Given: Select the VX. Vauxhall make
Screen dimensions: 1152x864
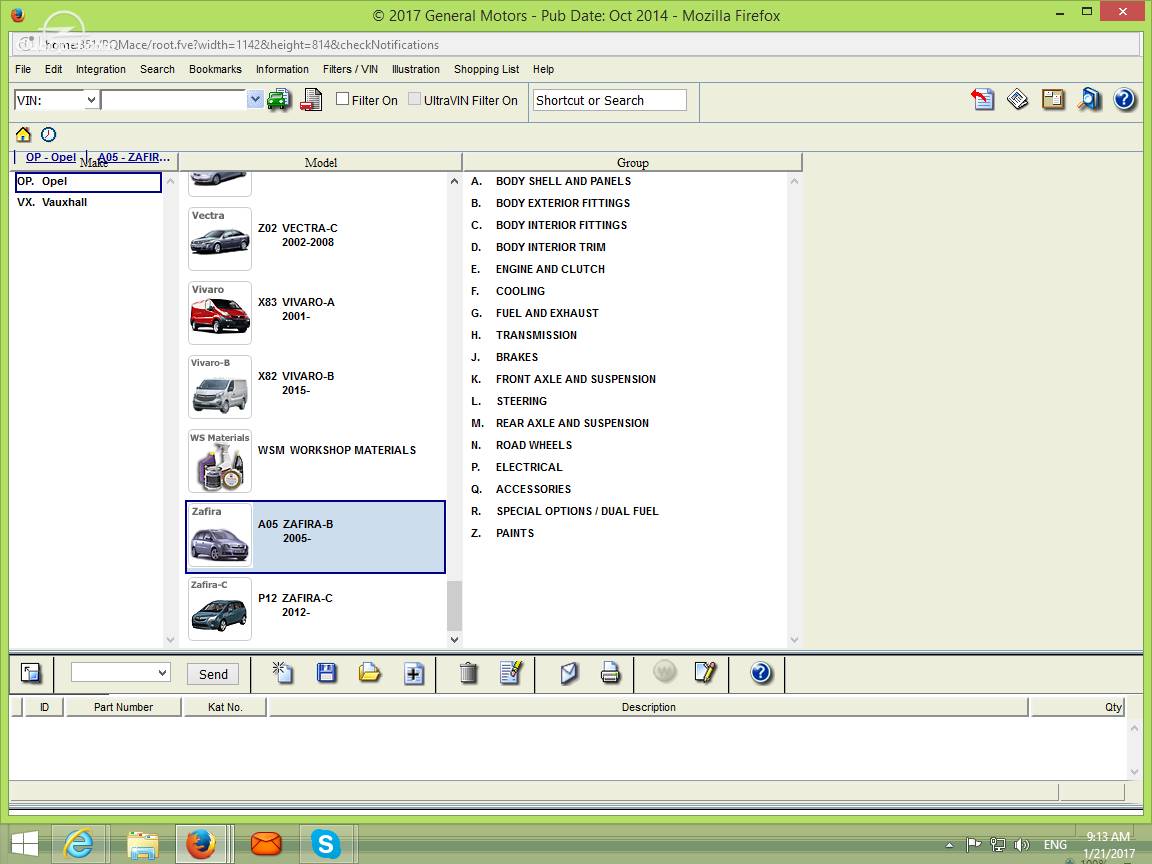Looking at the screenshot, I should pyautogui.click(x=52, y=202).
